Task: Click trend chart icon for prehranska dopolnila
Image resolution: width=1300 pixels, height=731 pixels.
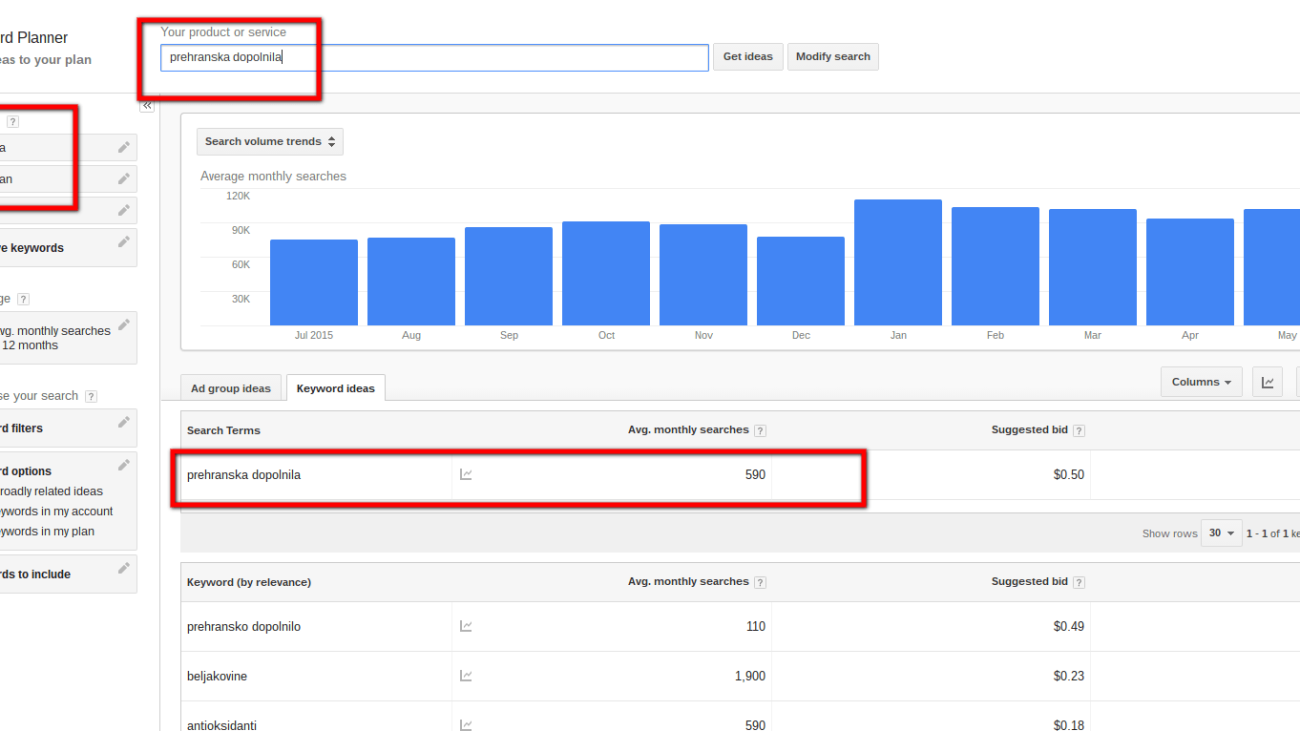Action: coord(466,475)
